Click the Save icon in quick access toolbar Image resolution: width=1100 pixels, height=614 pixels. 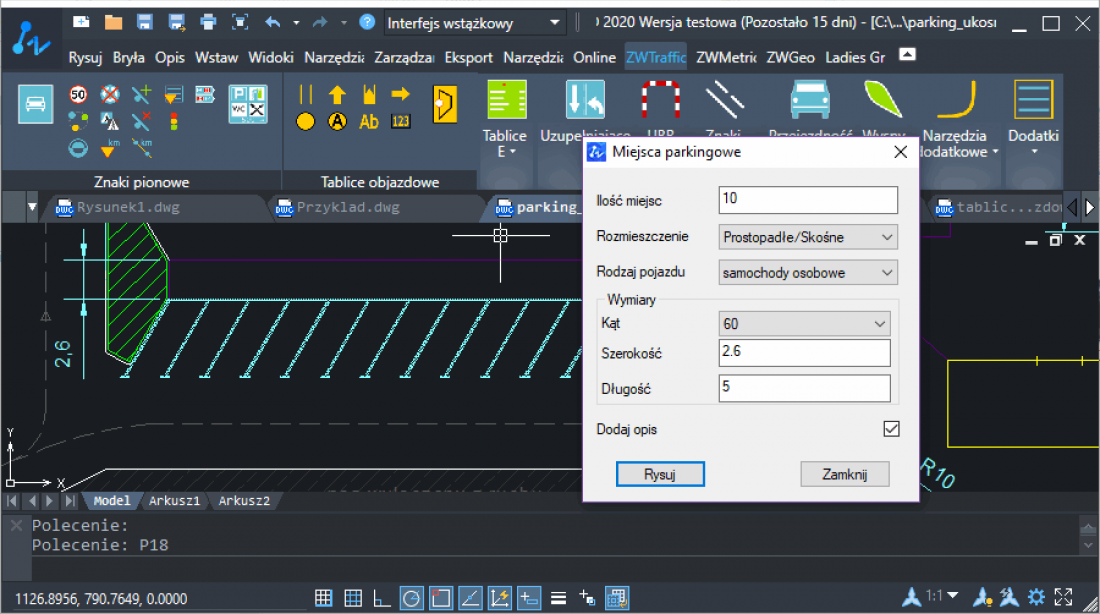[145, 22]
